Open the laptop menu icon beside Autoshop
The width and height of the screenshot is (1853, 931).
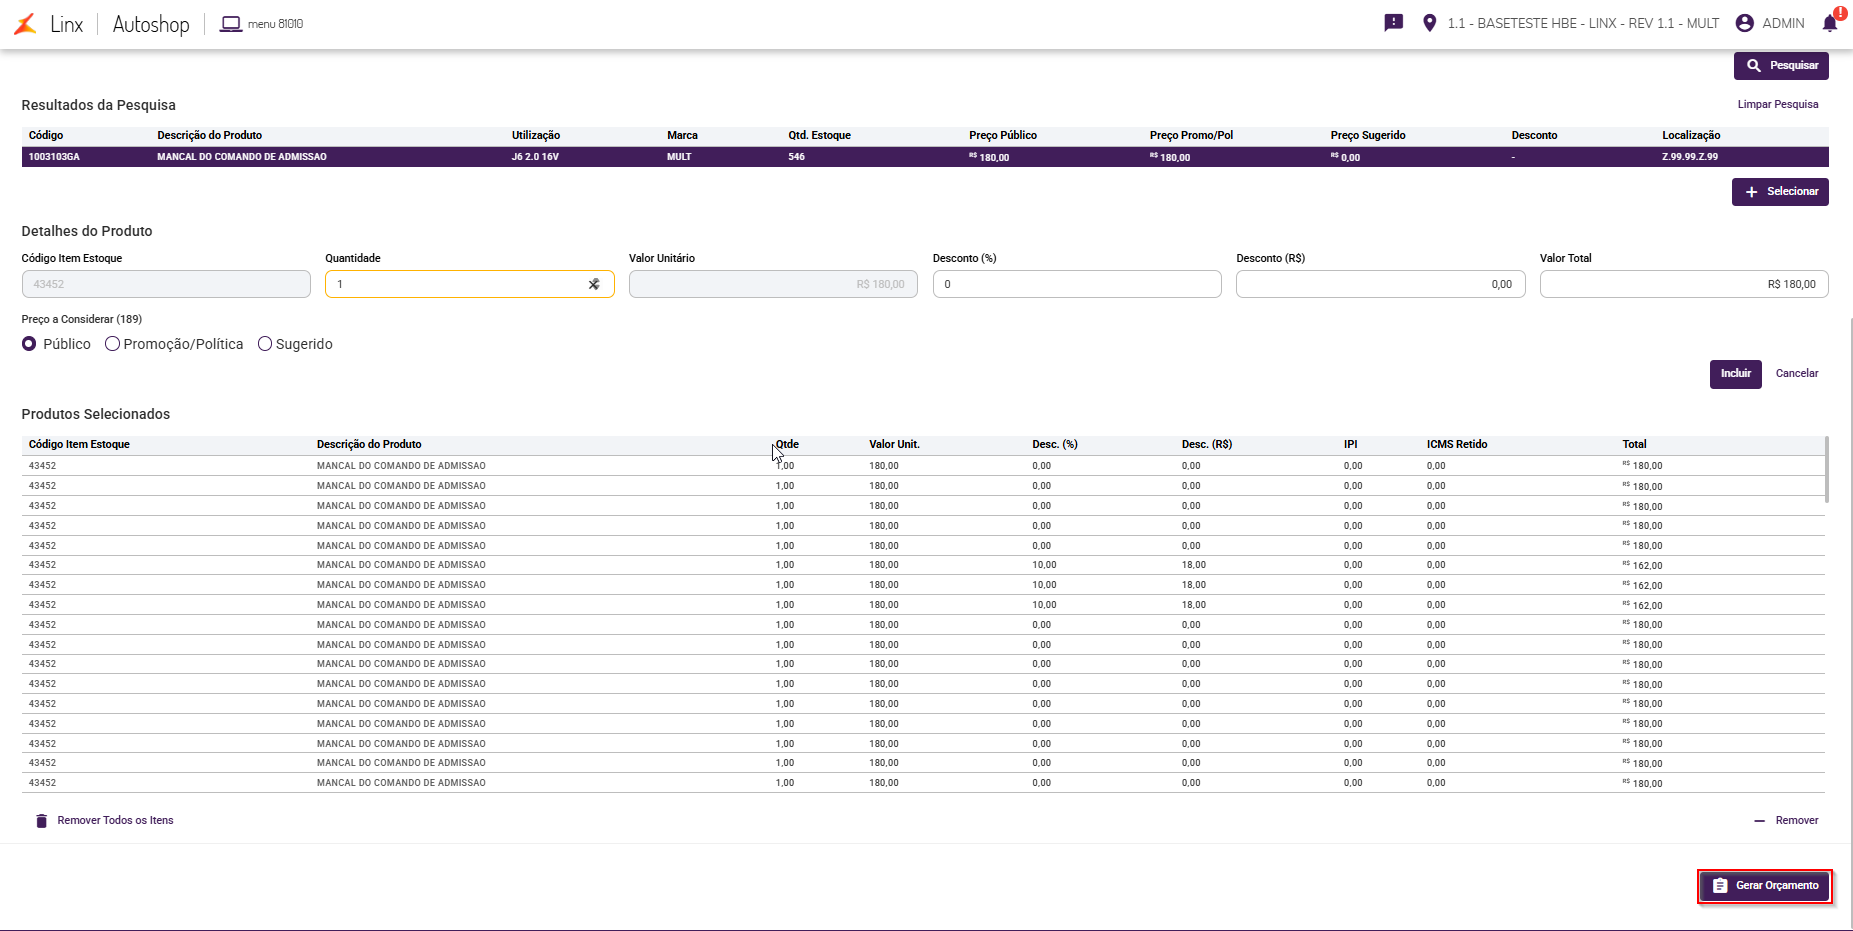pos(231,24)
